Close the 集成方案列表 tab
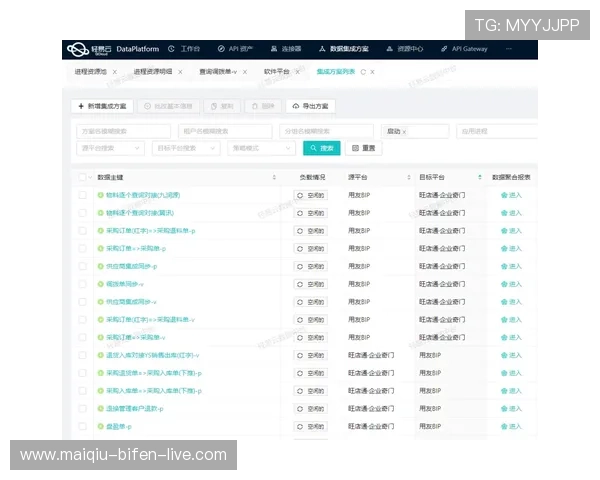600x480 pixels. pos(372,72)
